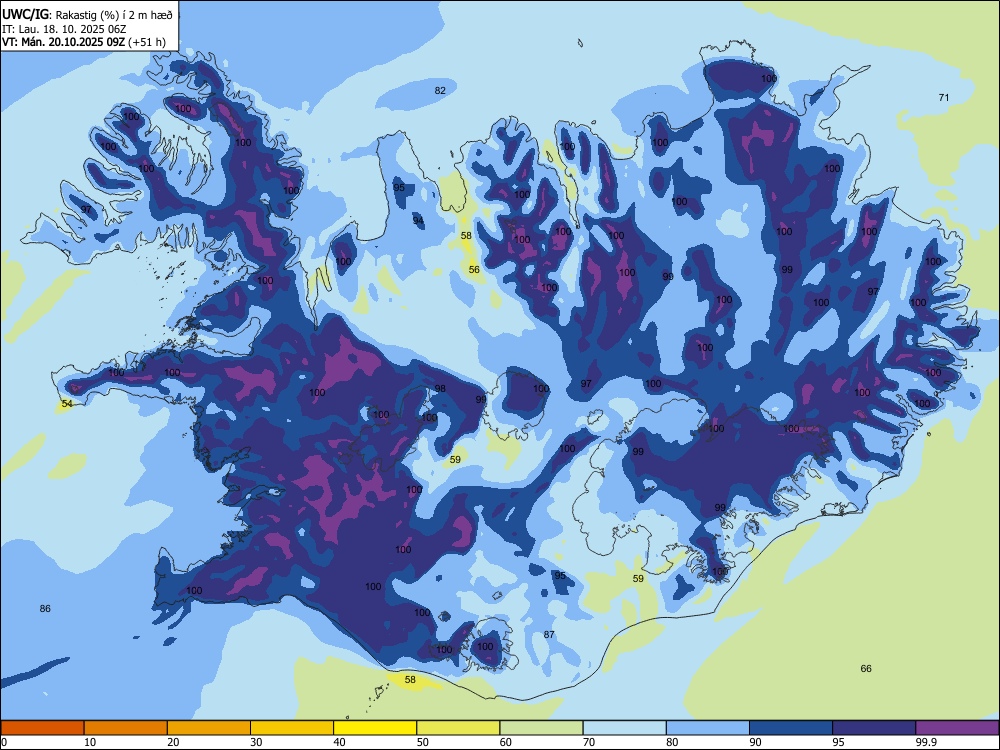
Task: Click the legend scale label '40'
Action: [340, 742]
